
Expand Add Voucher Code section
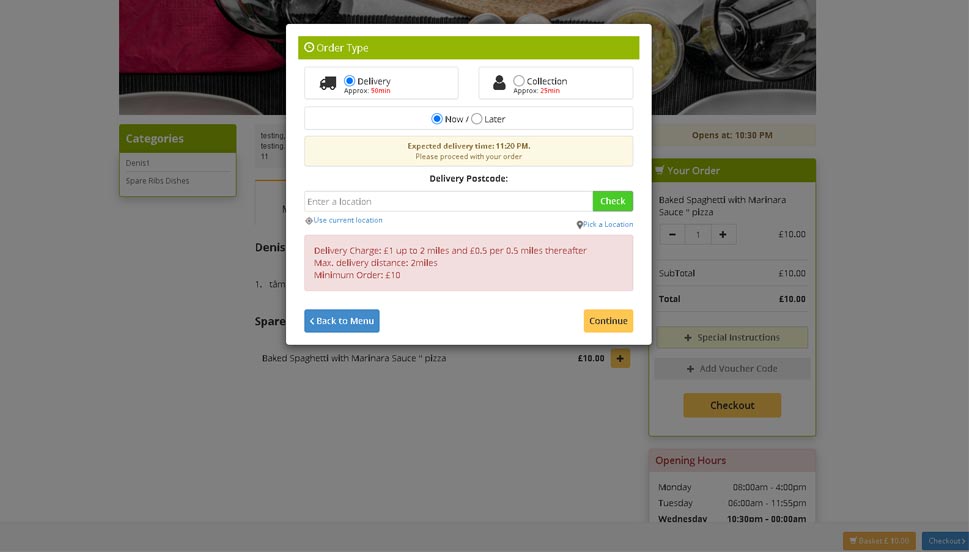click(732, 368)
